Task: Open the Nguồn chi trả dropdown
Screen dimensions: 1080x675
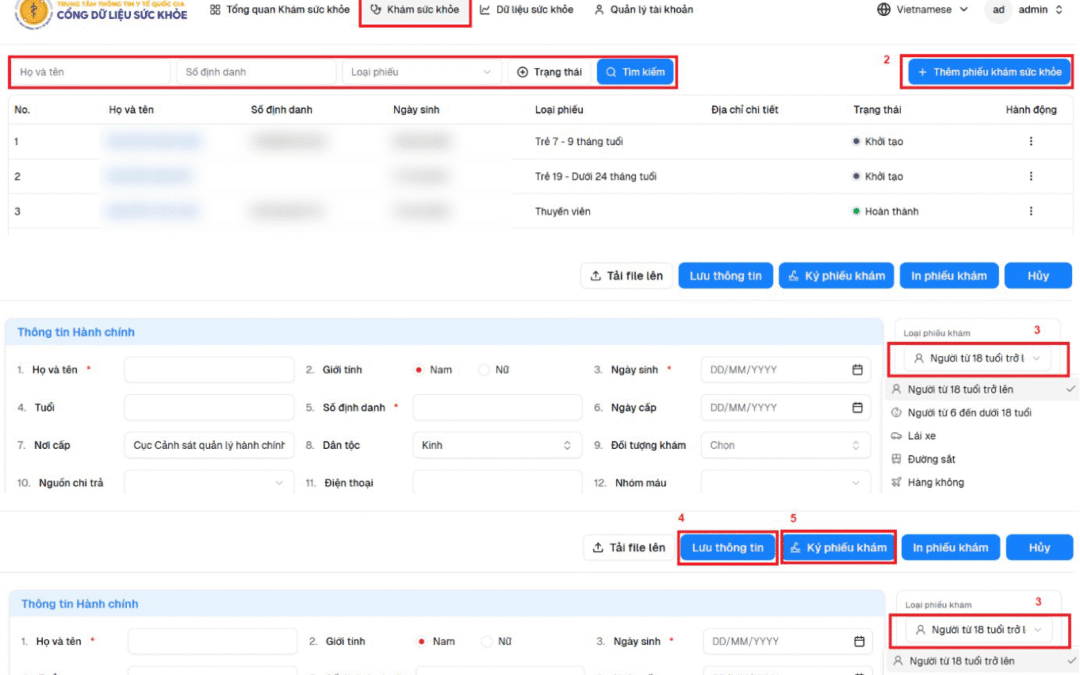Action: pyautogui.click(x=209, y=483)
